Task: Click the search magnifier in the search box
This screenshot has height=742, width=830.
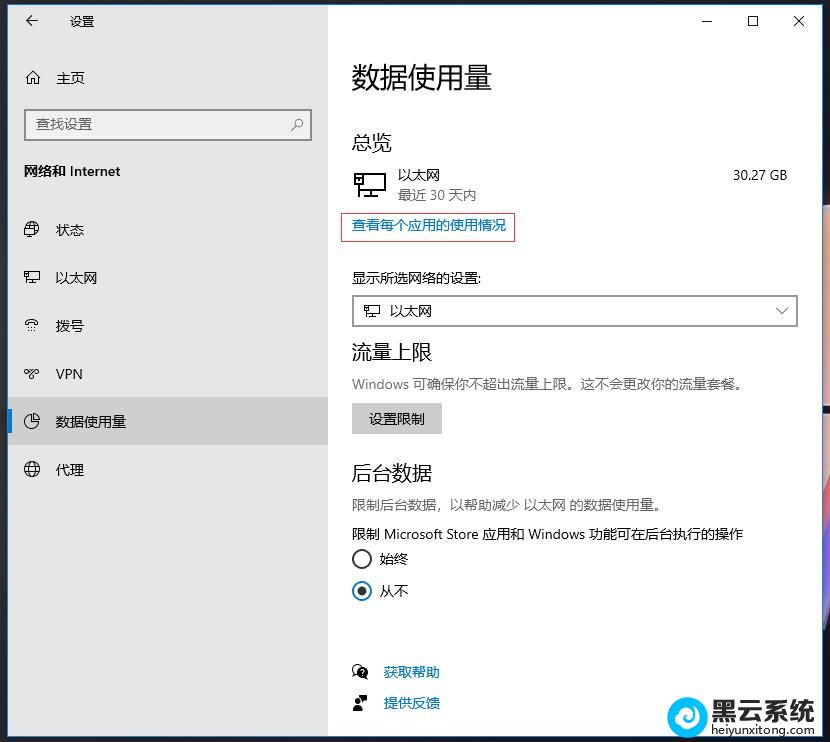Action: (297, 124)
